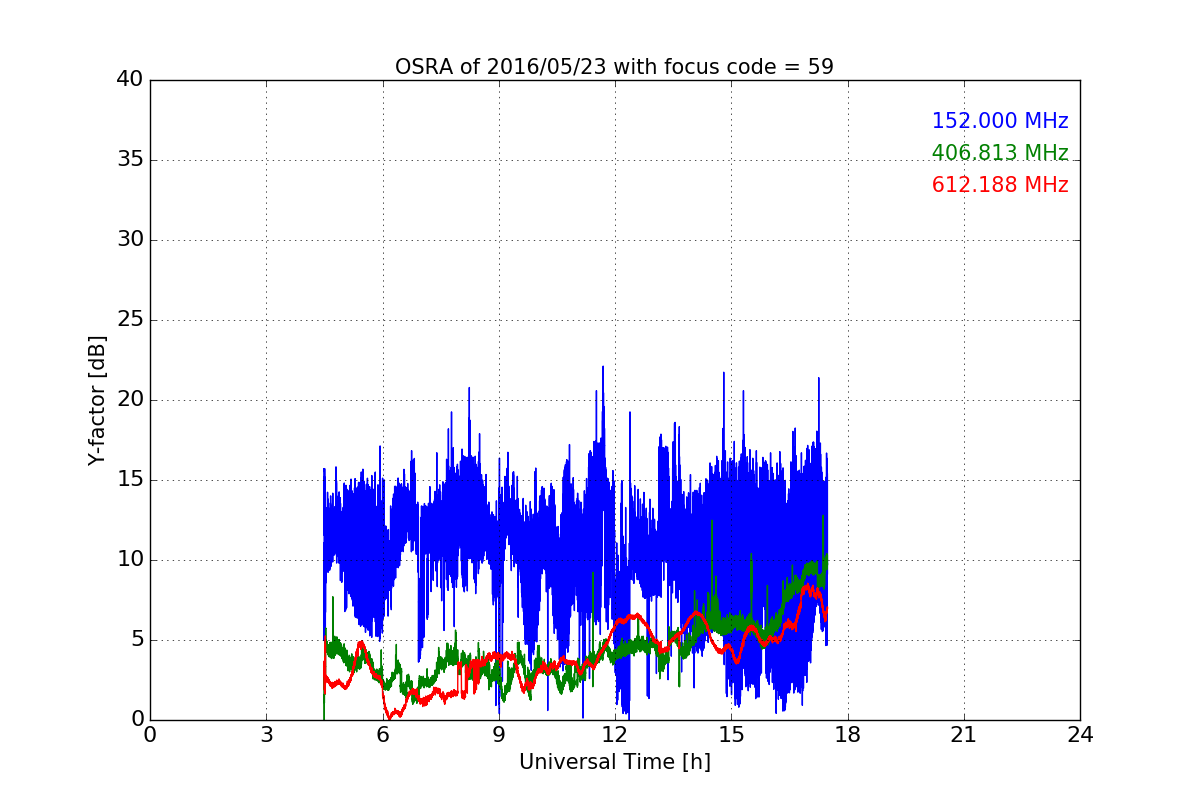Click the x-axis tick label 21

click(963, 735)
